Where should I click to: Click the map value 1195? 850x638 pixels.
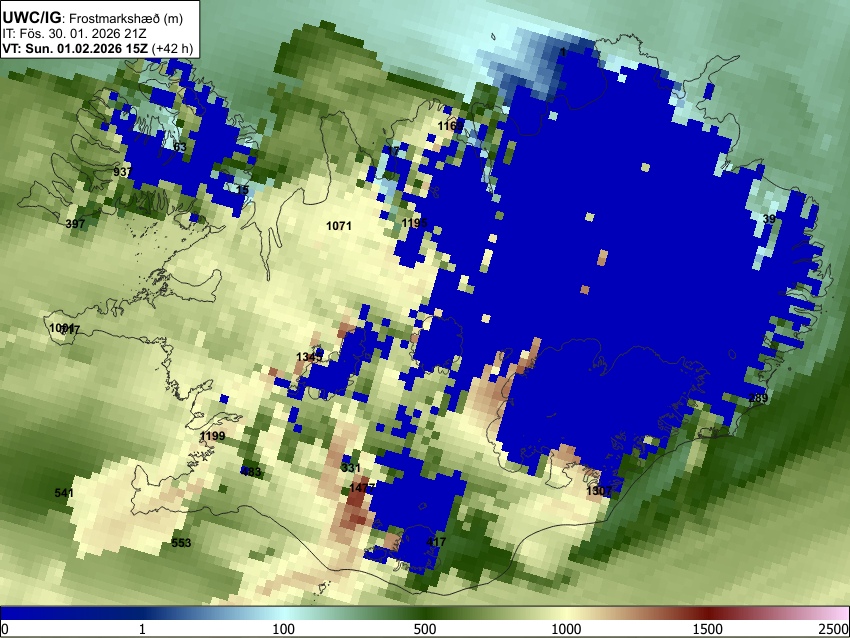click(x=414, y=223)
